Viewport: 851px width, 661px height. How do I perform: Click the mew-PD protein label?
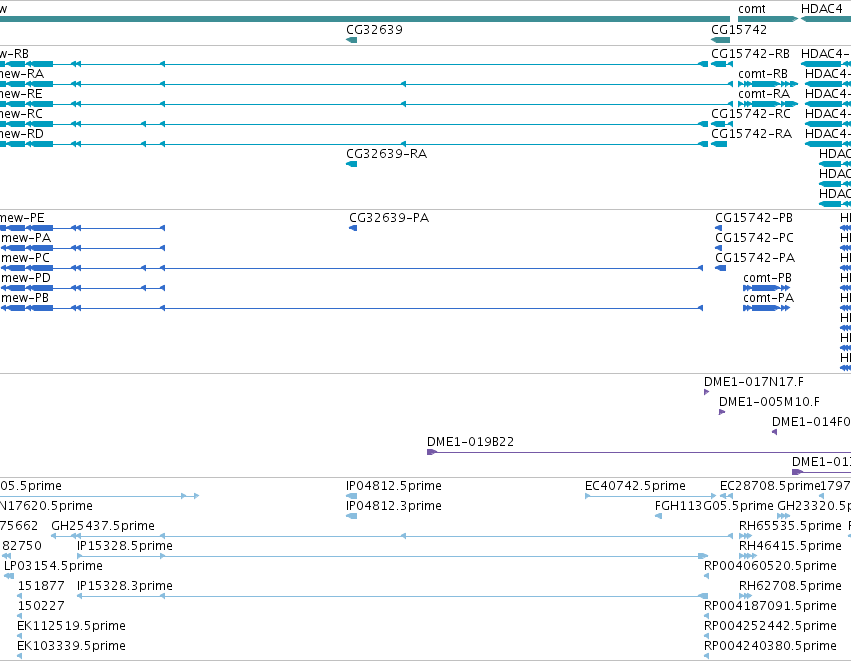point(26,278)
